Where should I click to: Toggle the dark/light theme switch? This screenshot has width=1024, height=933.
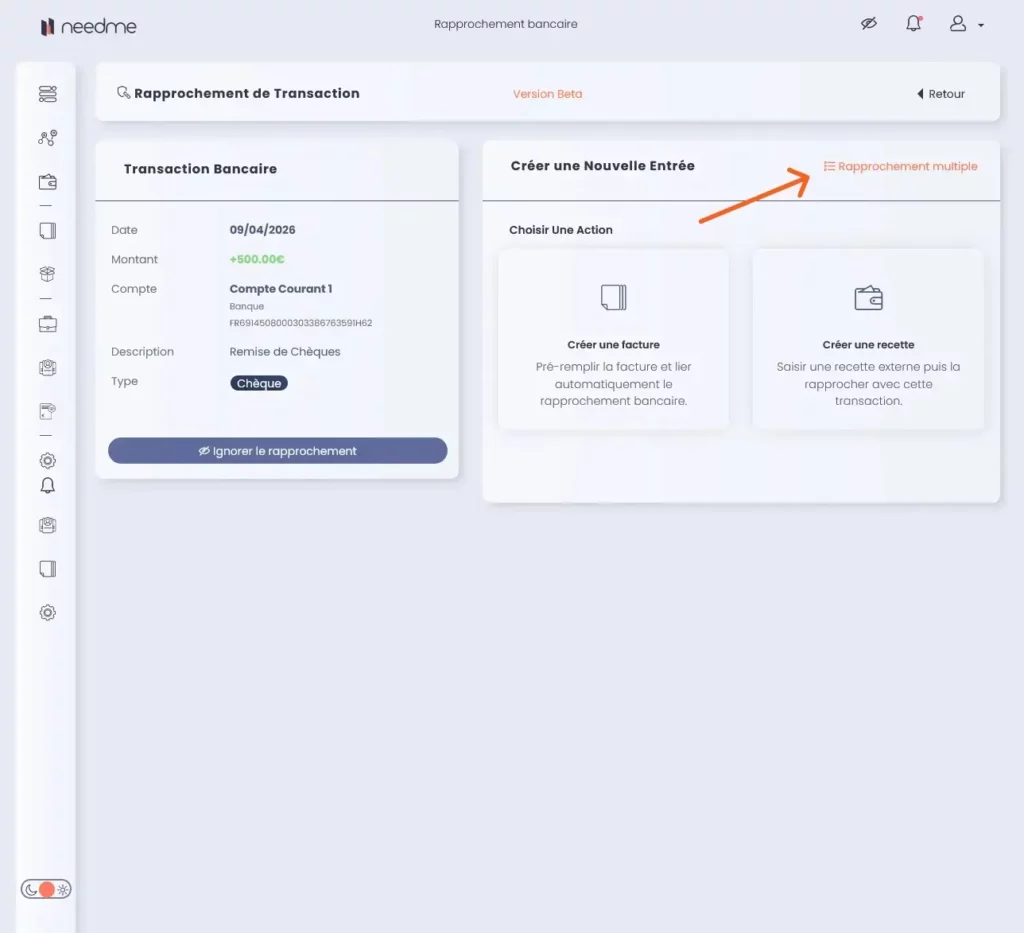47,889
